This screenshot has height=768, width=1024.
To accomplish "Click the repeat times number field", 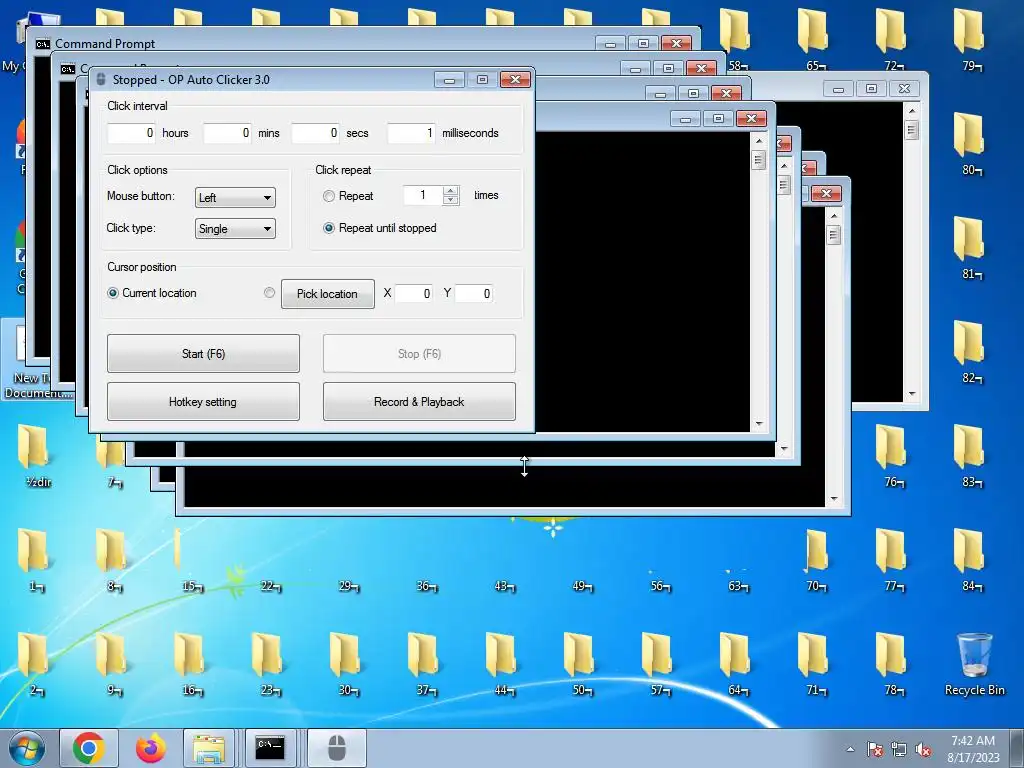I will (423, 195).
